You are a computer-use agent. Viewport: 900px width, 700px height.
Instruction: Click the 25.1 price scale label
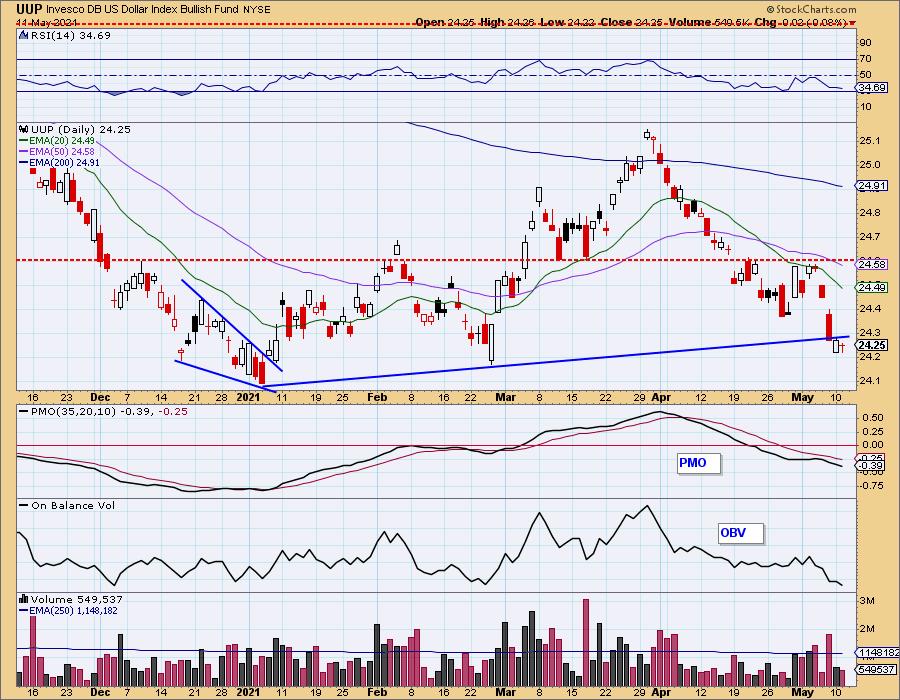coord(870,141)
